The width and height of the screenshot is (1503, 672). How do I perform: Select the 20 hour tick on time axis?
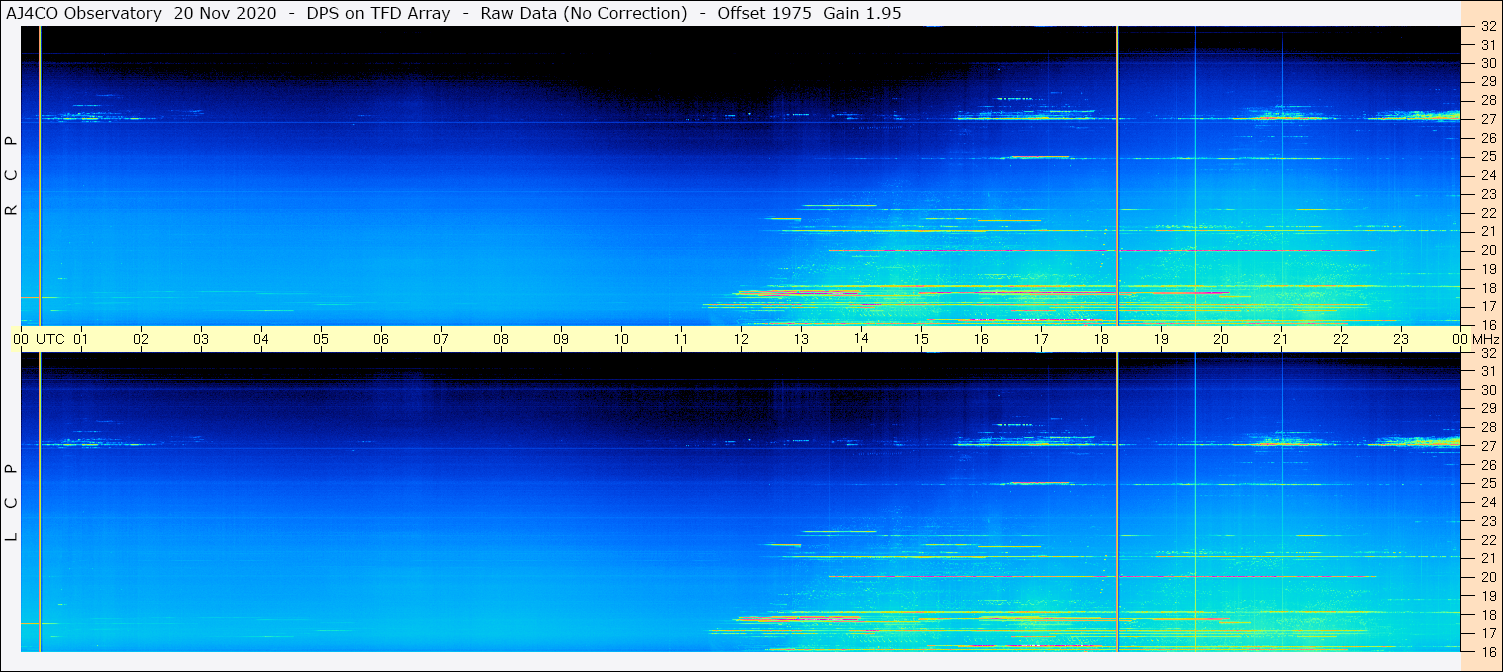click(1221, 339)
